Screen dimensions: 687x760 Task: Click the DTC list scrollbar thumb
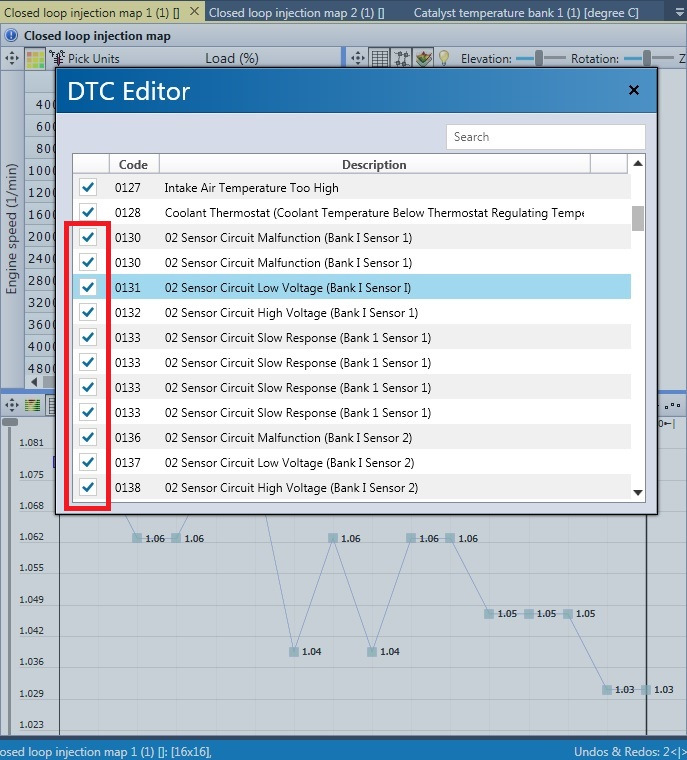click(x=638, y=219)
